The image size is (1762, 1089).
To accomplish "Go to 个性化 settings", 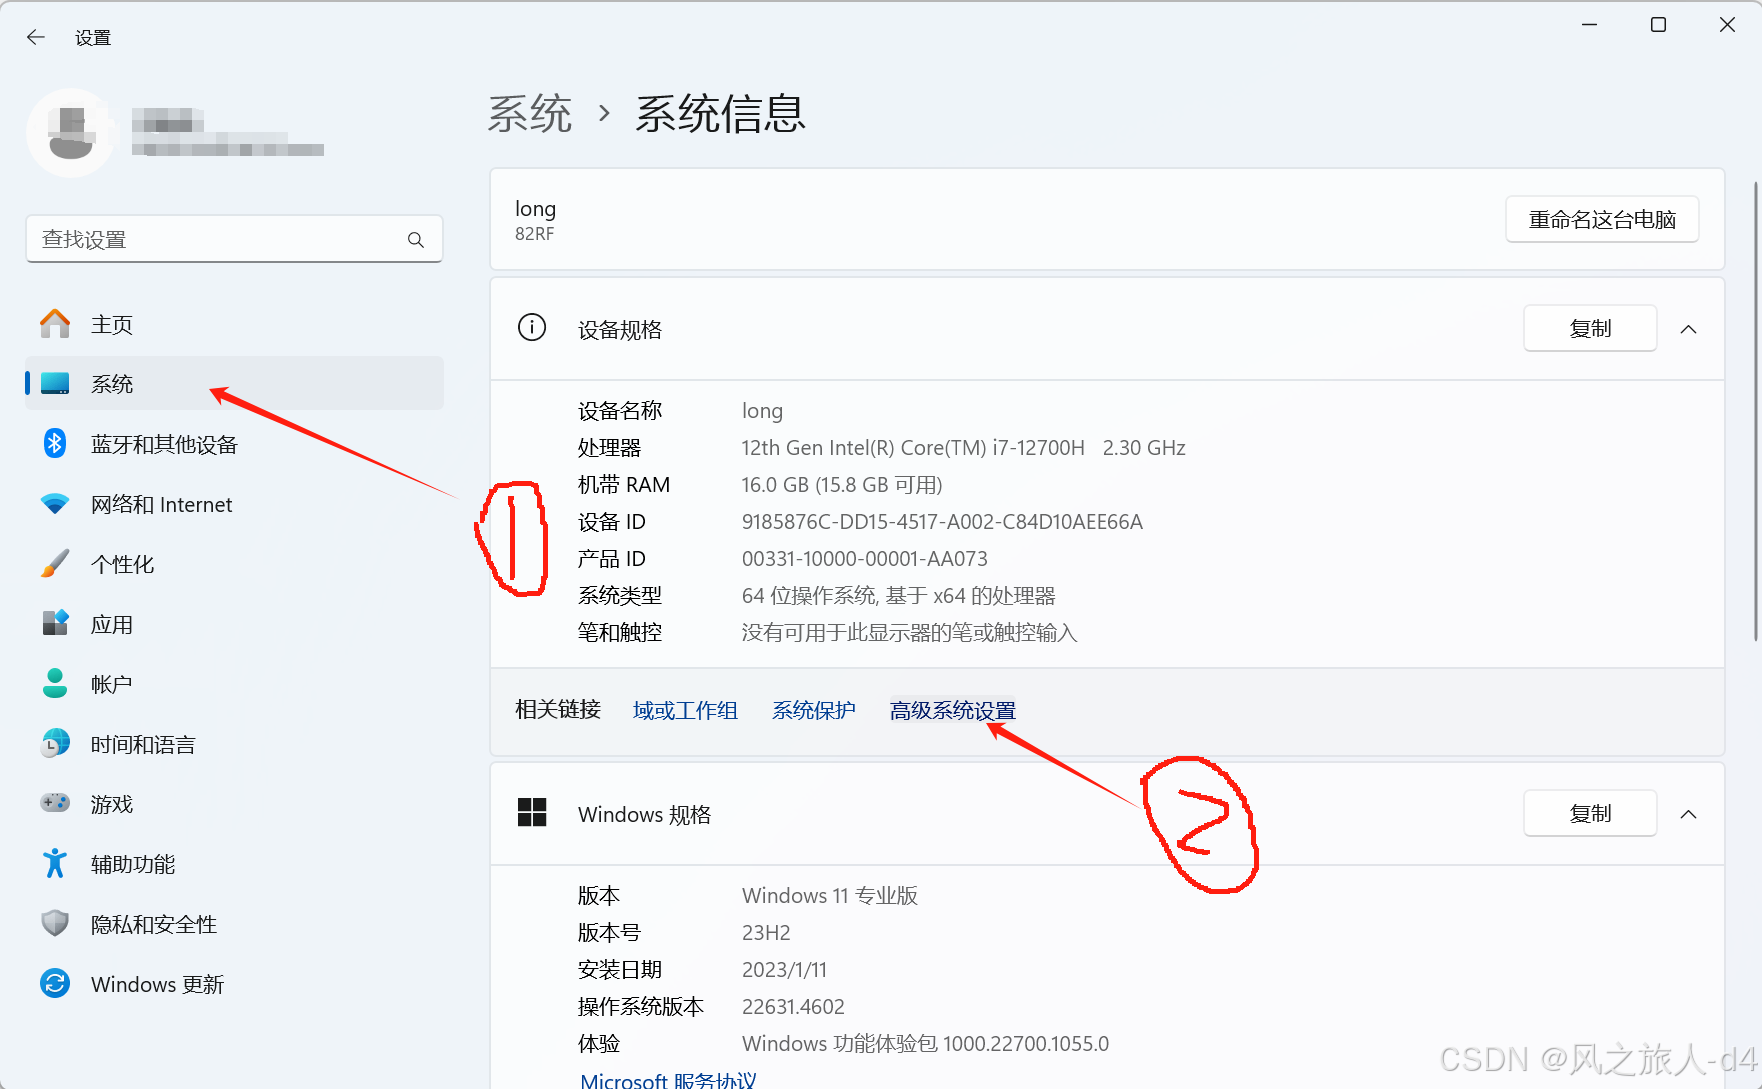I will [x=234, y=564].
